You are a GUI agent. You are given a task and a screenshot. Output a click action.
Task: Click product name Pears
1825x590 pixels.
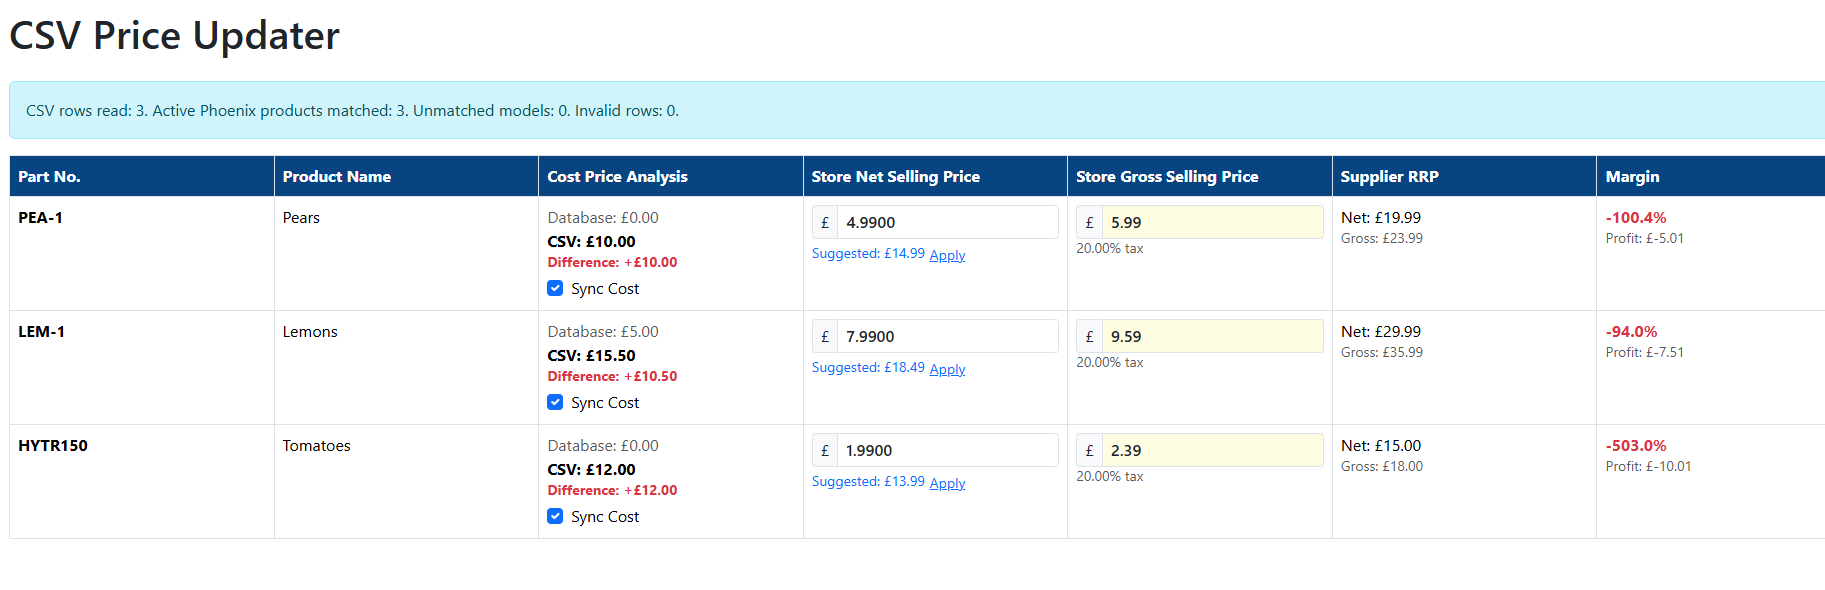click(301, 217)
